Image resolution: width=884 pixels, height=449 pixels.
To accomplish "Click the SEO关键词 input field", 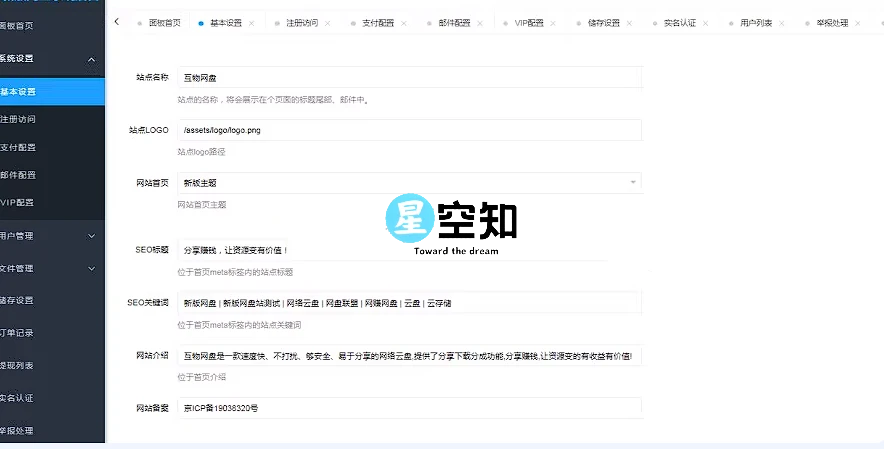I will pos(409,303).
